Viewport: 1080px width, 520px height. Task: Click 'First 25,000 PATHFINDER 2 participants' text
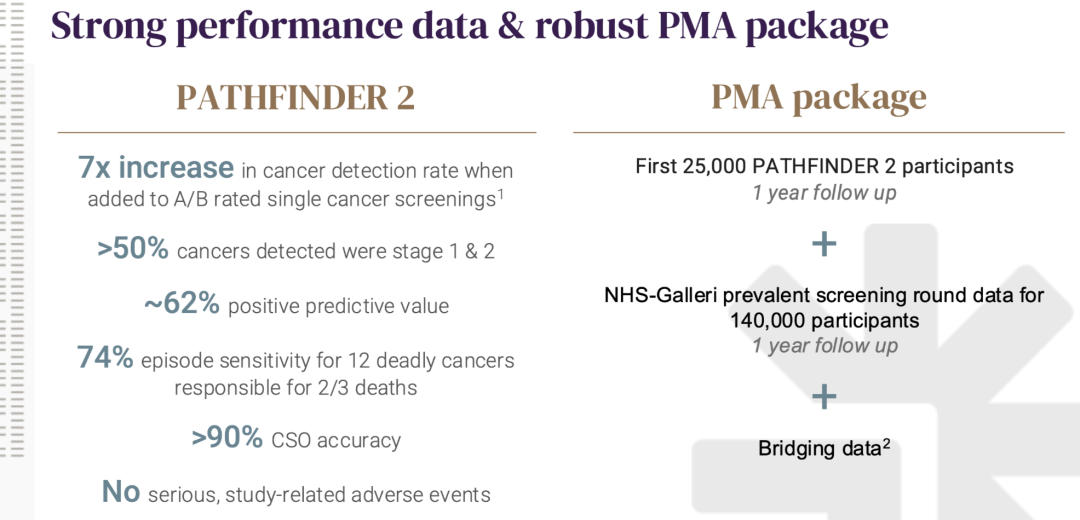pos(824,166)
